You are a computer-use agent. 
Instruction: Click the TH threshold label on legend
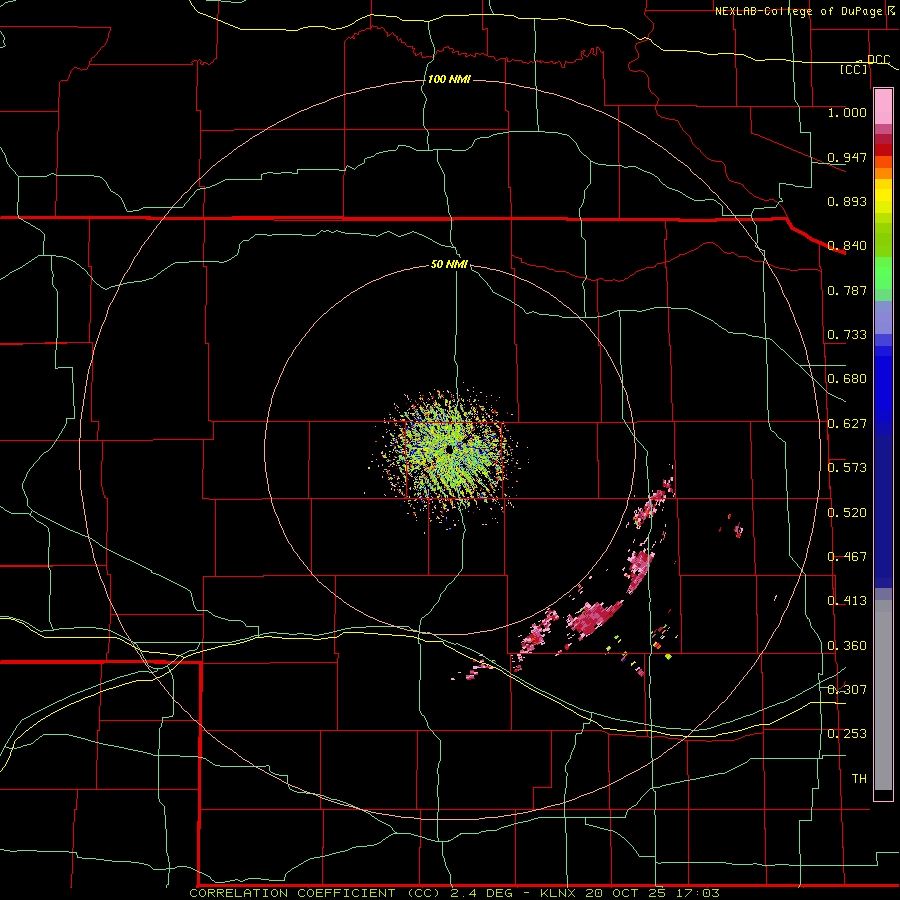pyautogui.click(x=859, y=779)
